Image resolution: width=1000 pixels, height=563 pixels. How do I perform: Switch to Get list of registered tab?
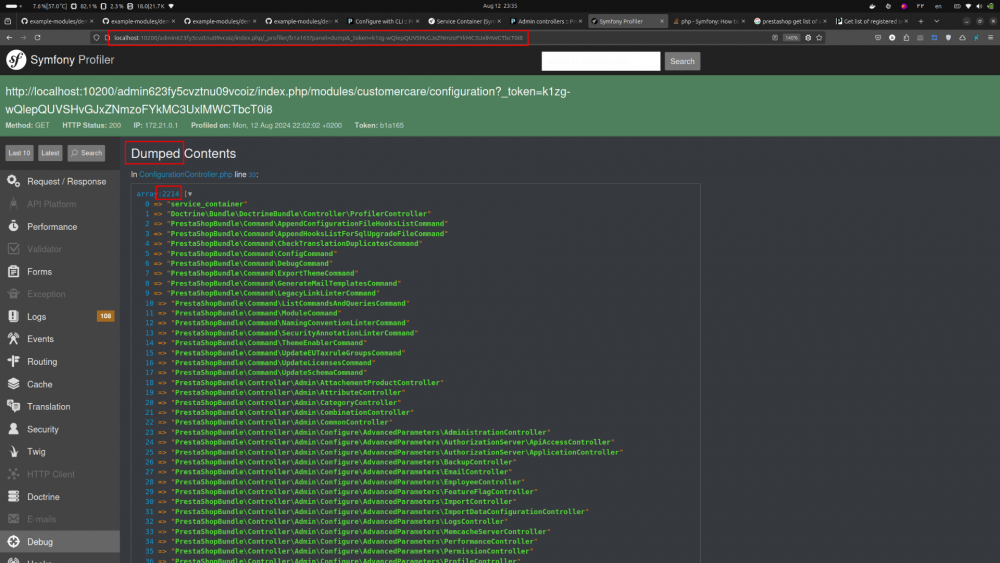pos(871,21)
